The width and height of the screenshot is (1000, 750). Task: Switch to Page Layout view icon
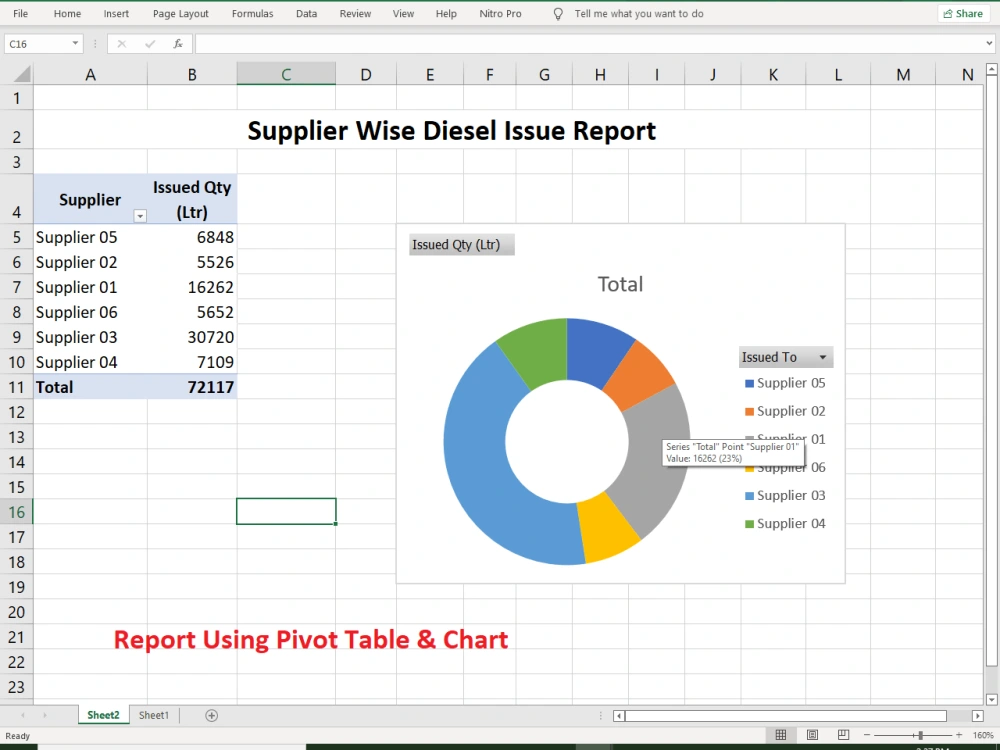(812, 735)
